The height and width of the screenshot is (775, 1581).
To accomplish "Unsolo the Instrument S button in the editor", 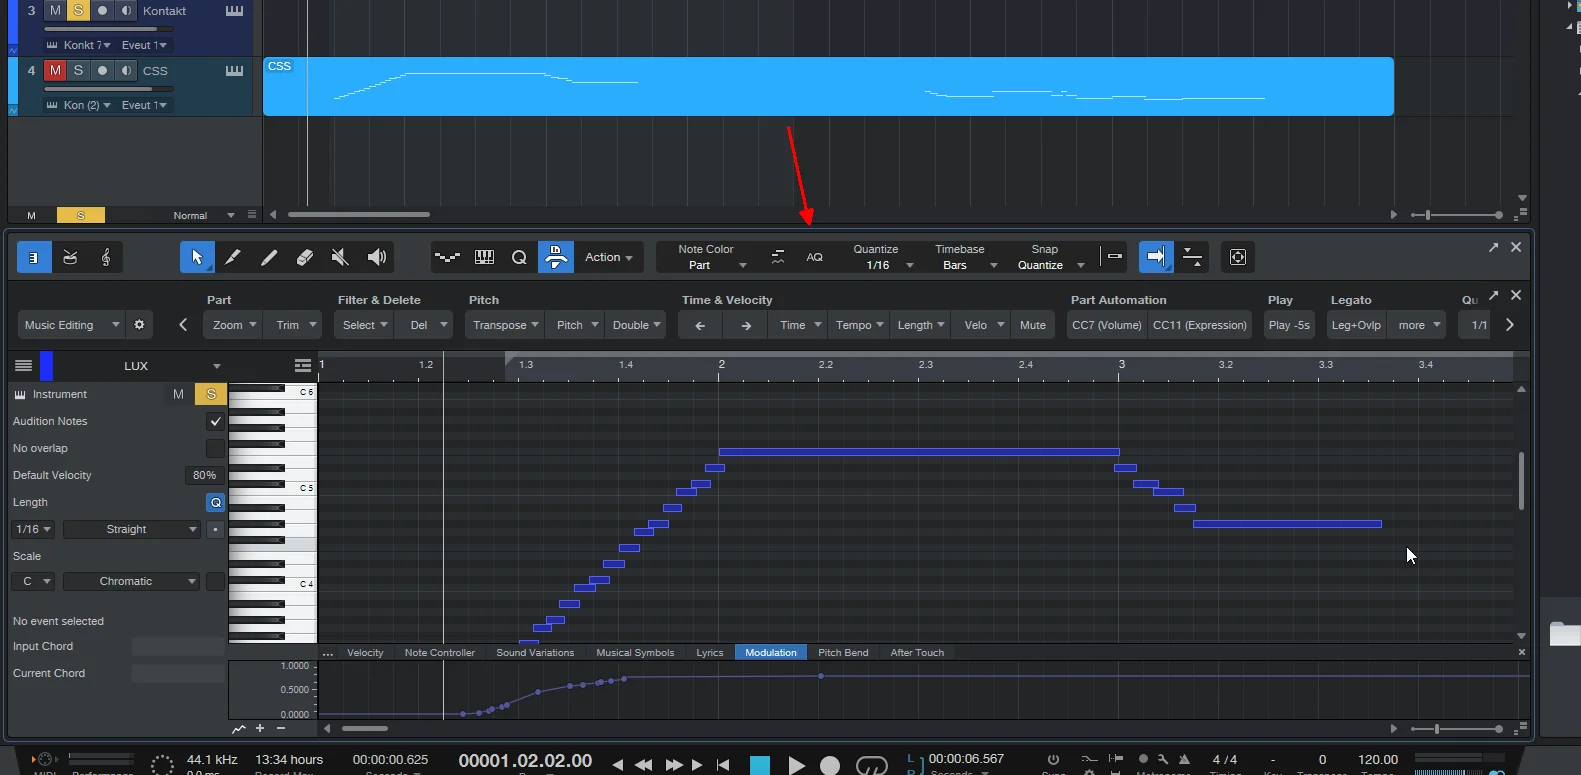I will pyautogui.click(x=211, y=394).
